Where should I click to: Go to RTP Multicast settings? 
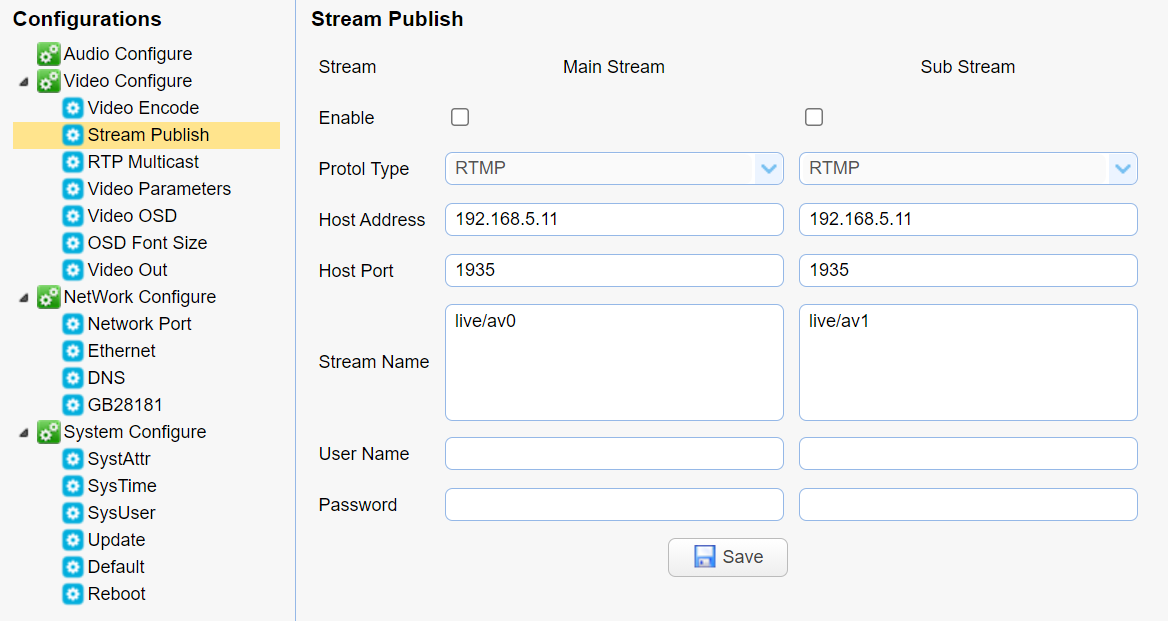pyautogui.click(x=143, y=162)
